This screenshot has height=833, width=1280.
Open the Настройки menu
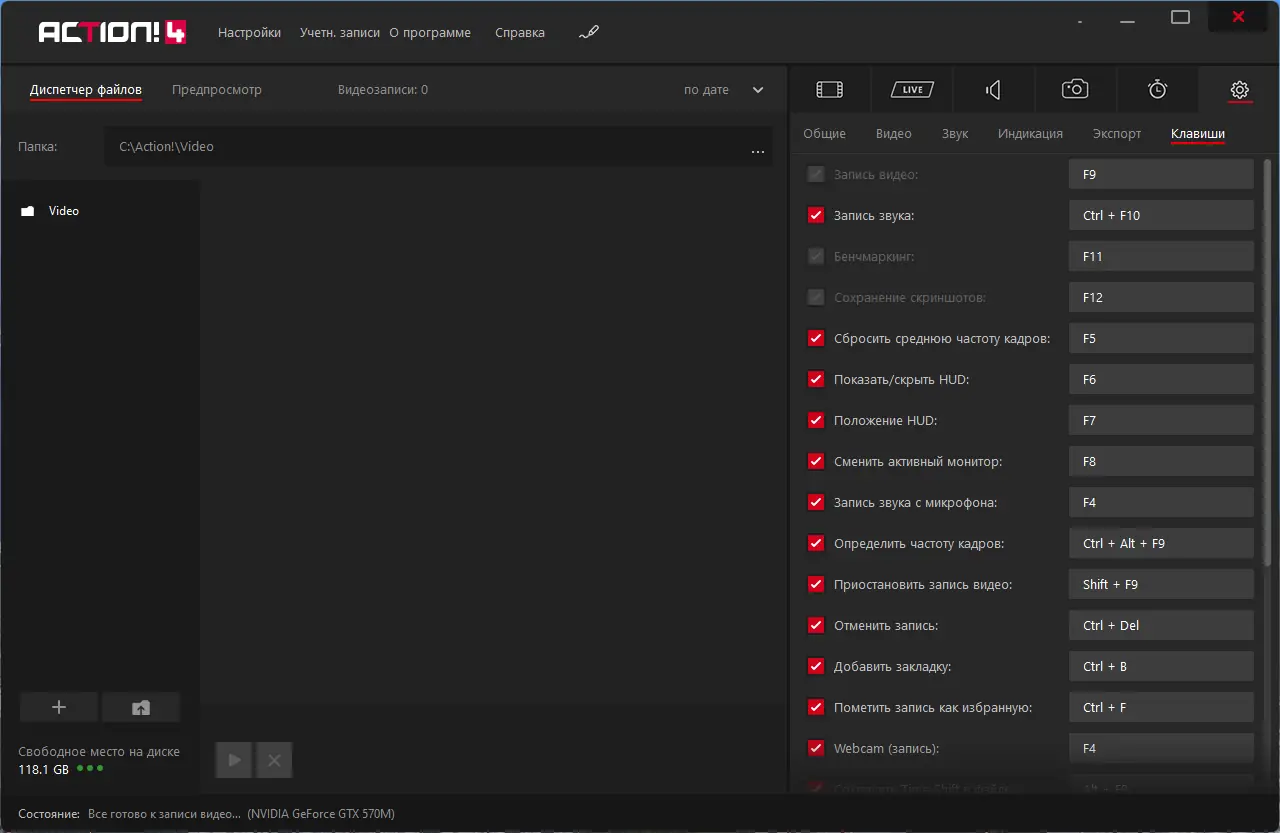coord(249,32)
